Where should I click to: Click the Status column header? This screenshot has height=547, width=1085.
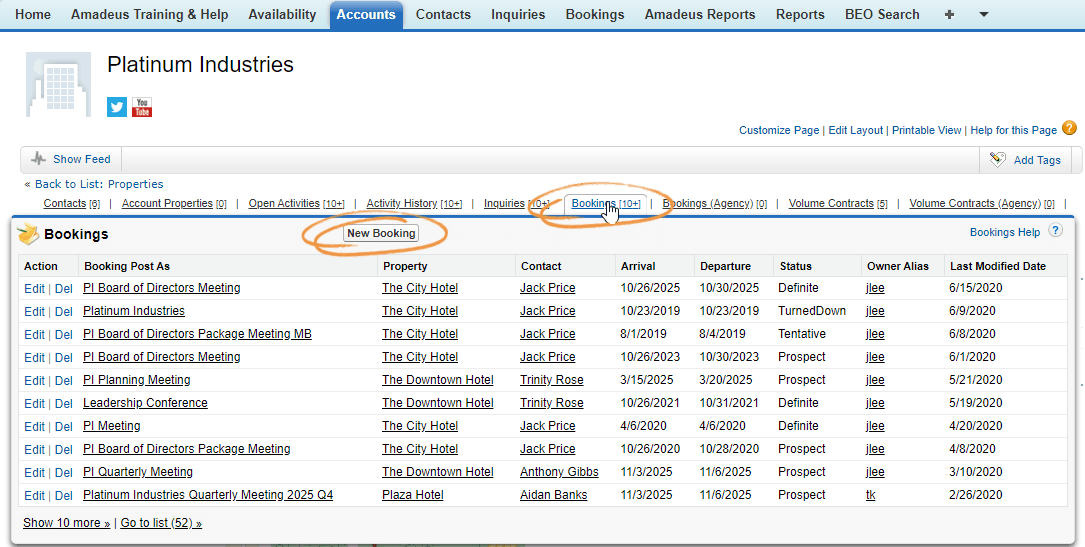(x=796, y=266)
